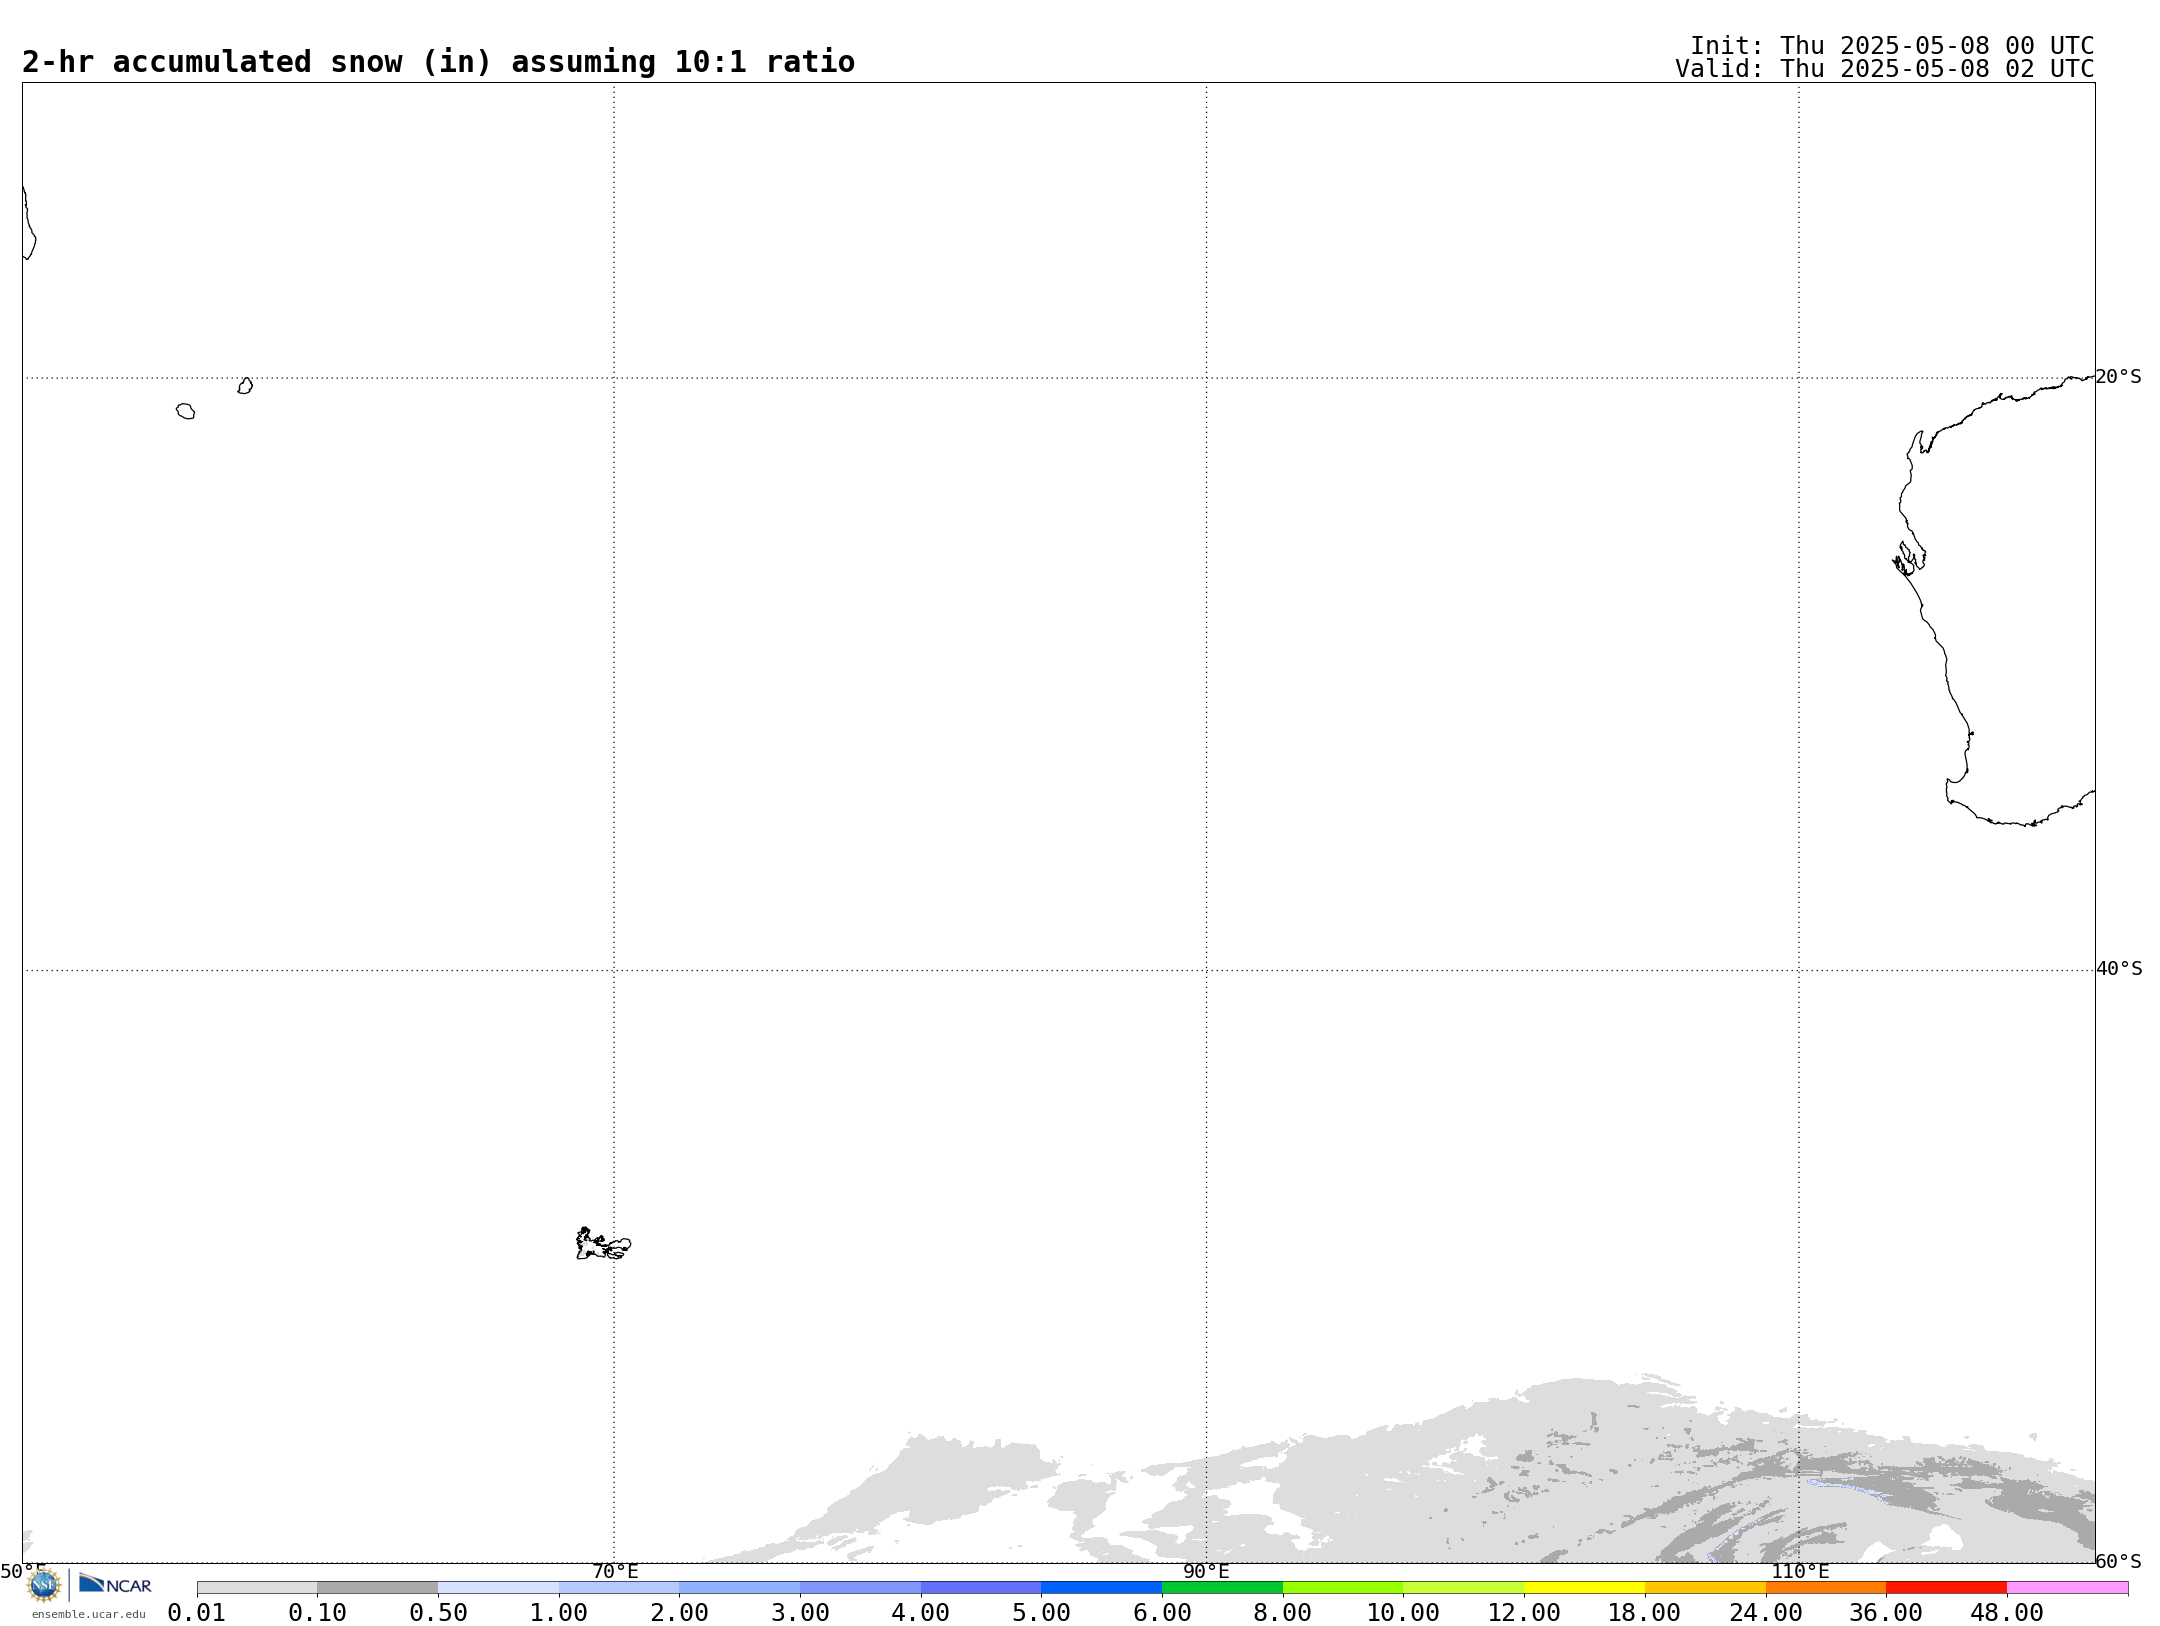
Task: Click the 3.00 colorbar value label
Action: [800, 1613]
